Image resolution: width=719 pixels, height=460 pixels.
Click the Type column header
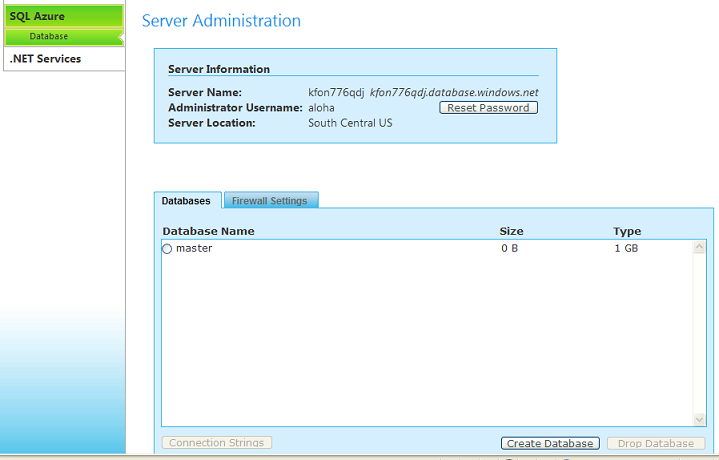(627, 231)
